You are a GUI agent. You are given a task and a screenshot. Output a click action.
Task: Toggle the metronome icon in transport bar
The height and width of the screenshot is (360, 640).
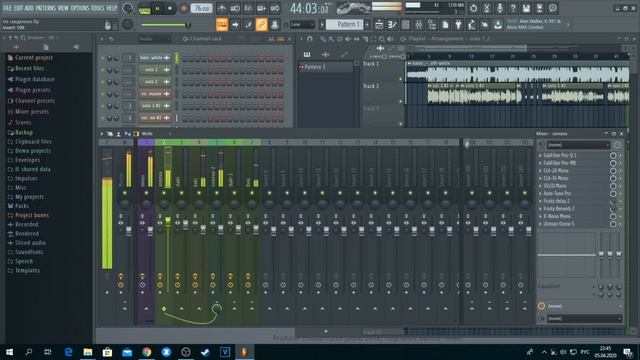(x=222, y=8)
